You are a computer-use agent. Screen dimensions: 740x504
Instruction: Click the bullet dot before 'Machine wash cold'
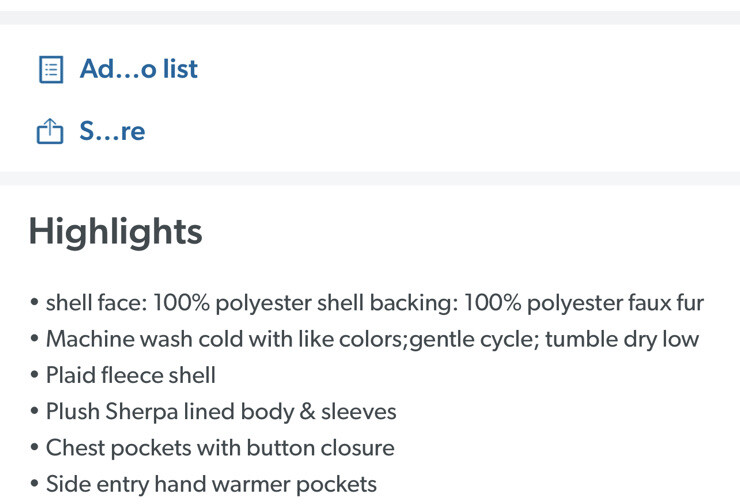(x=34, y=338)
